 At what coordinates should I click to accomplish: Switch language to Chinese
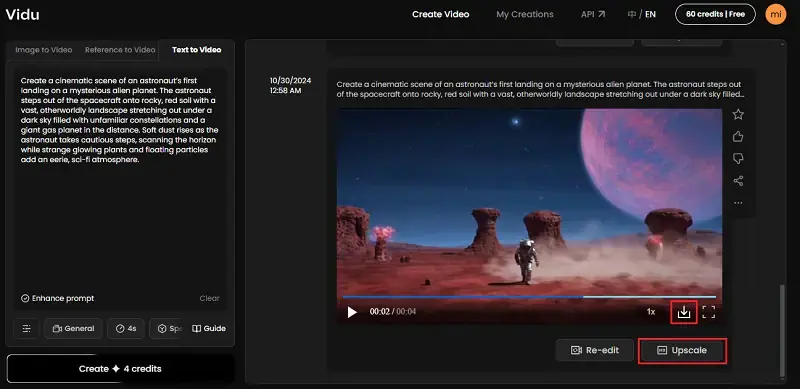click(x=632, y=14)
